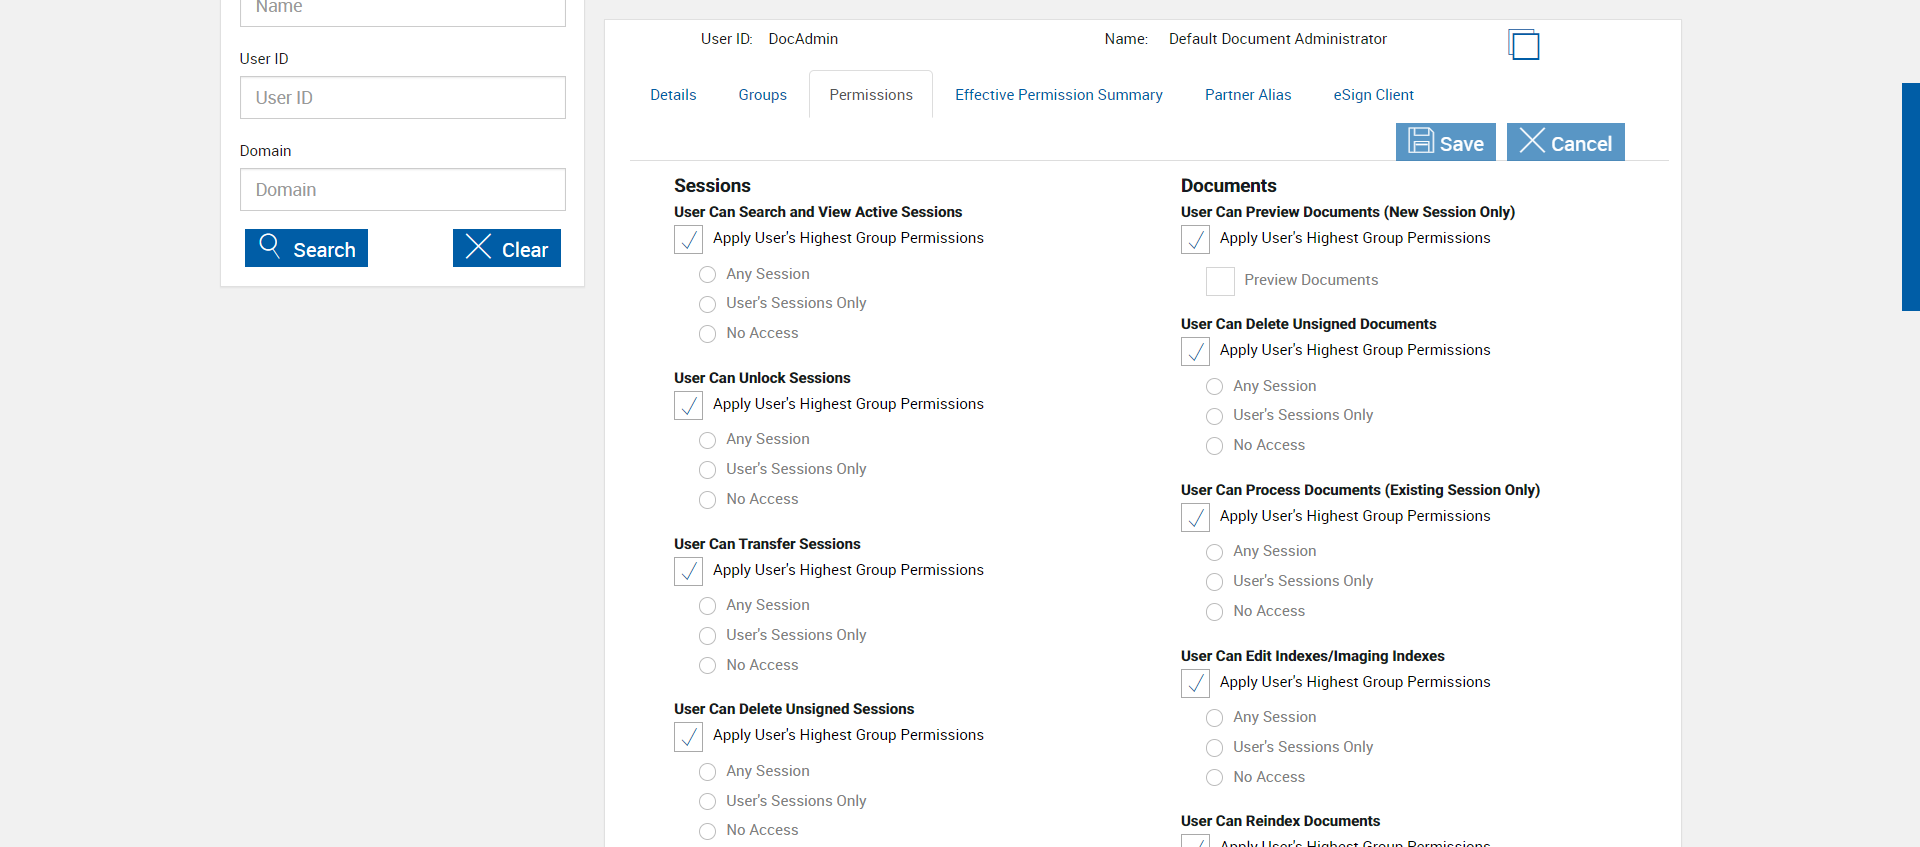The image size is (1920, 847).
Task: Uncheck group permissions under Process Documents (Existing Session Only)
Action: click(x=1196, y=517)
